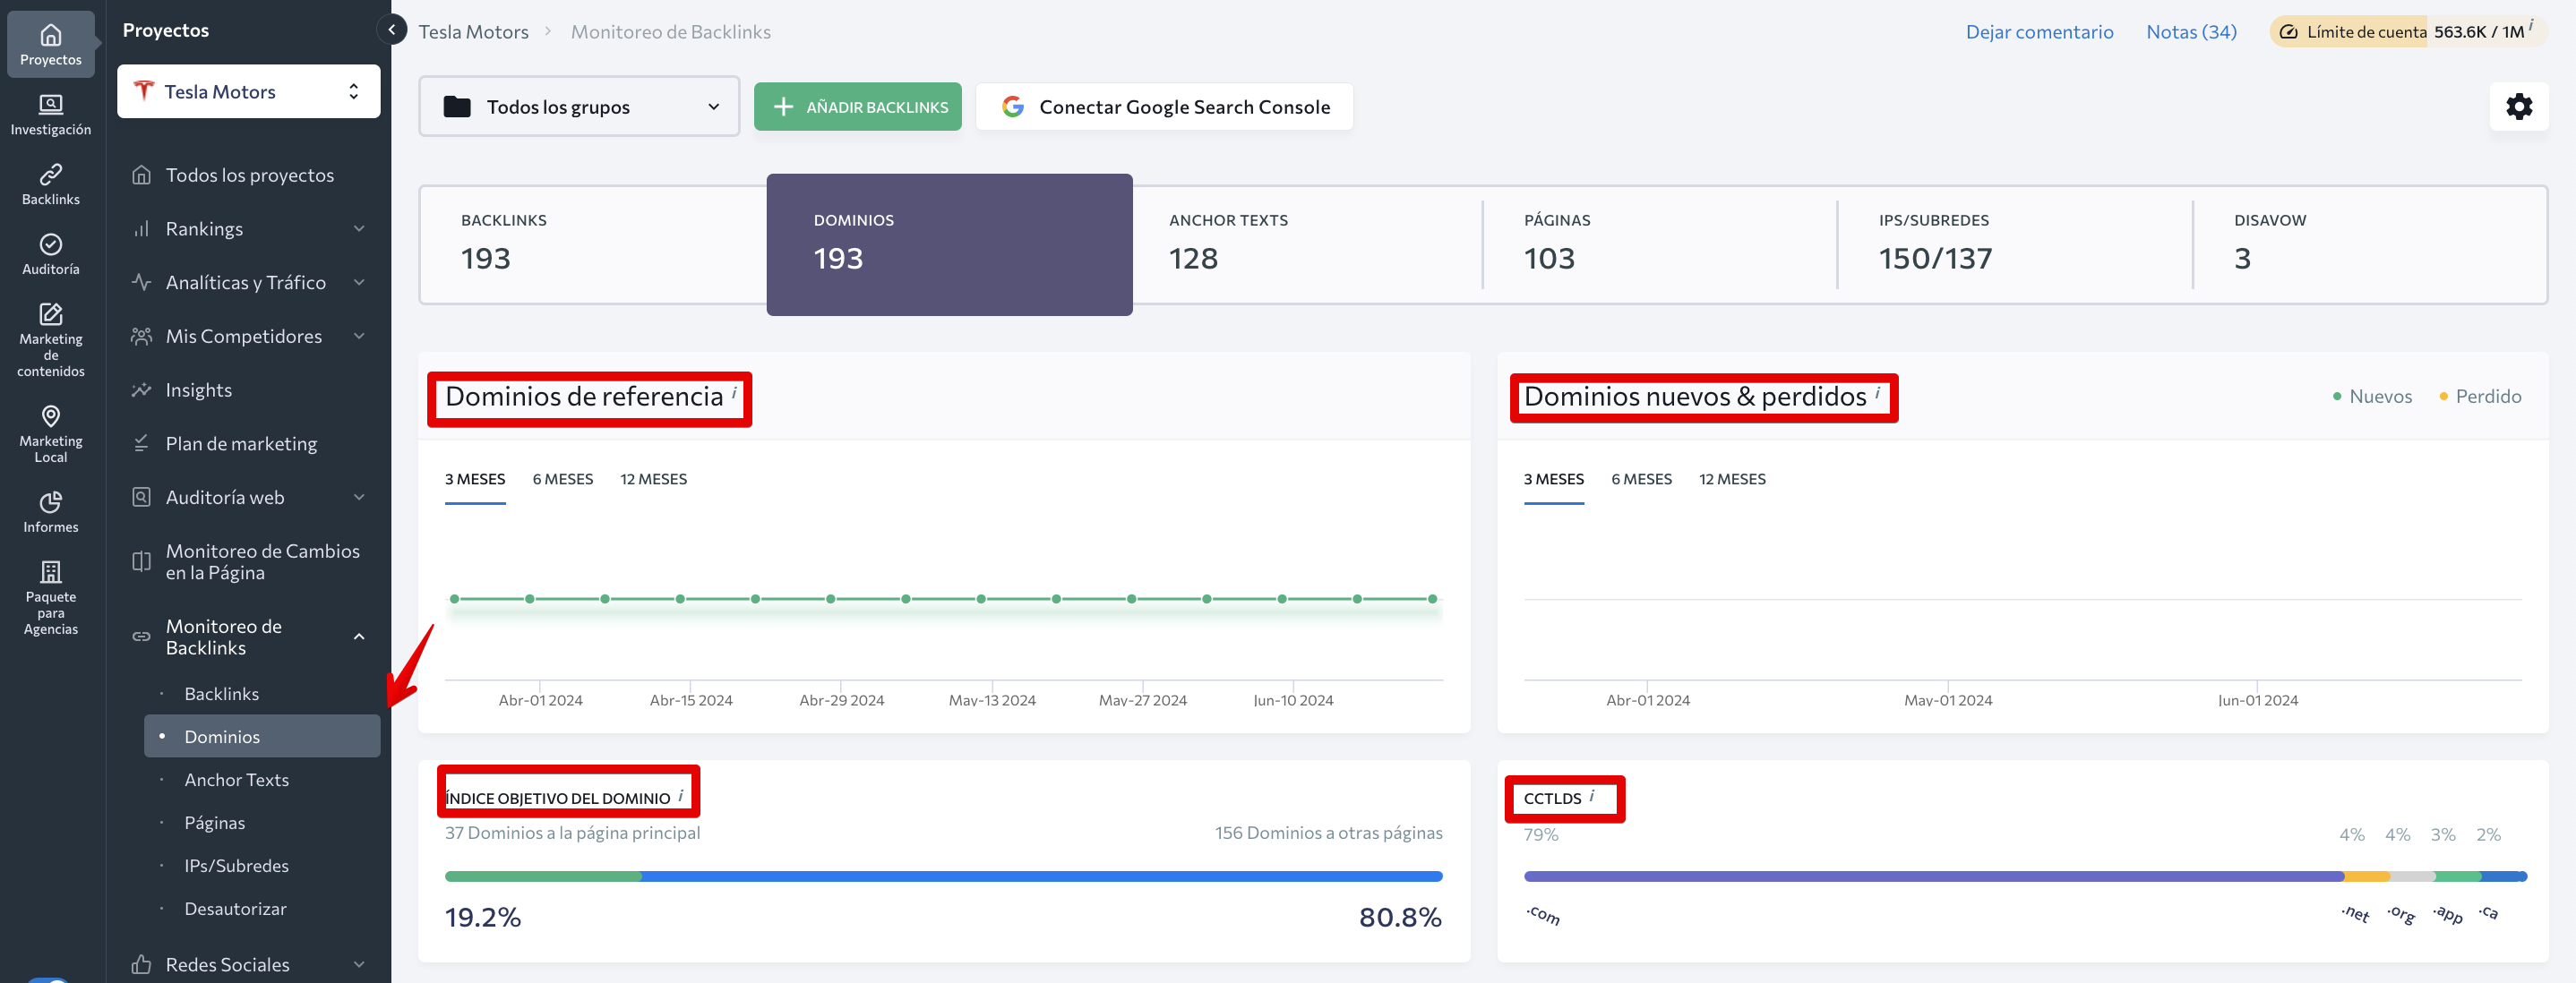Select 6 MESES in Dominios de referencia chart
The image size is (2576, 983).
(563, 480)
